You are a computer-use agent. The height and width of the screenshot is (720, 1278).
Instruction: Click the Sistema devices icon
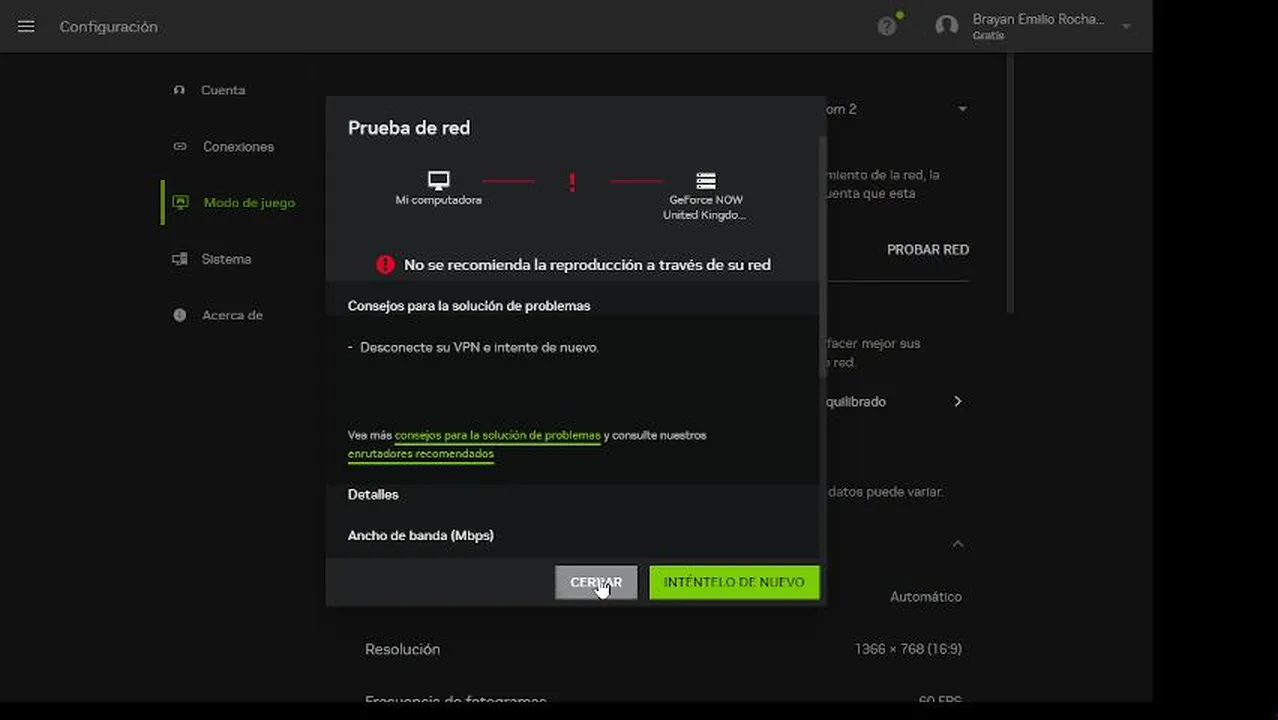(x=180, y=259)
